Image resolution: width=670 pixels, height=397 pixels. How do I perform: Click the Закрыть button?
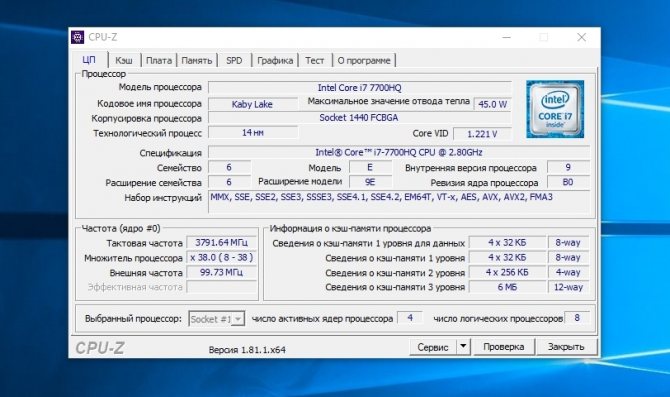pos(566,347)
